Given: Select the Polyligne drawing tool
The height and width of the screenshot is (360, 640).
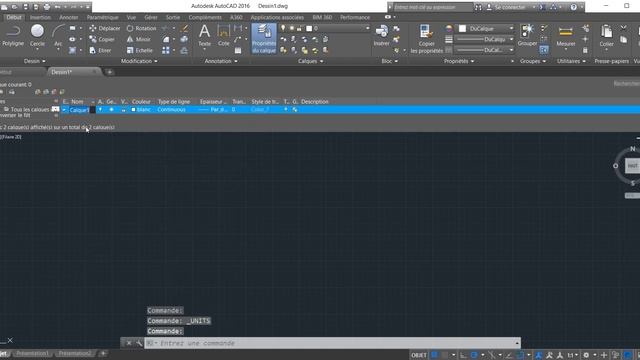Looking at the screenshot, I should point(13,36).
